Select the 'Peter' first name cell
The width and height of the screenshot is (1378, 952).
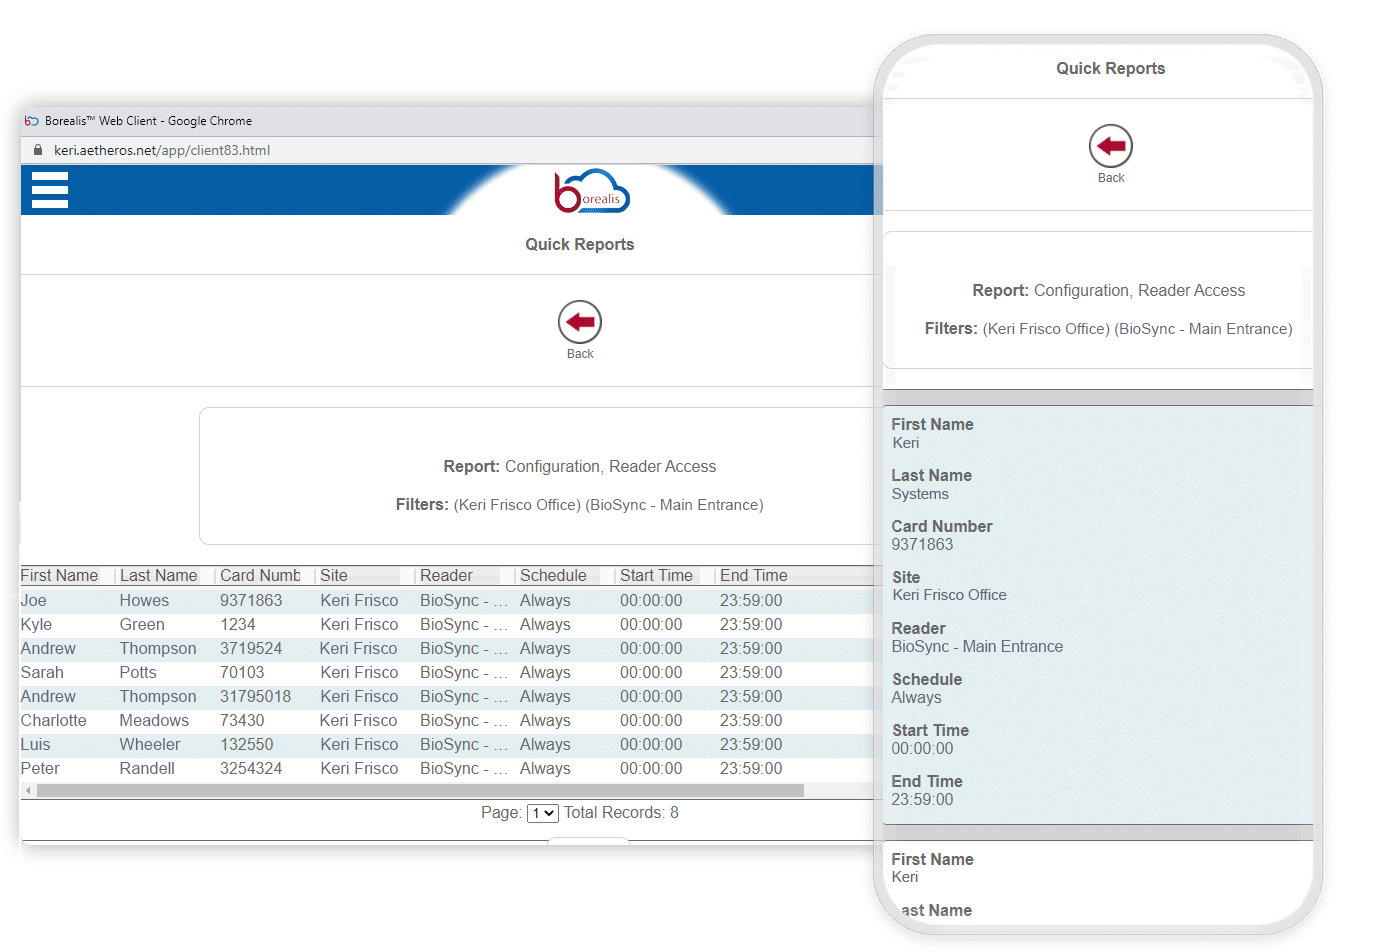click(x=40, y=769)
